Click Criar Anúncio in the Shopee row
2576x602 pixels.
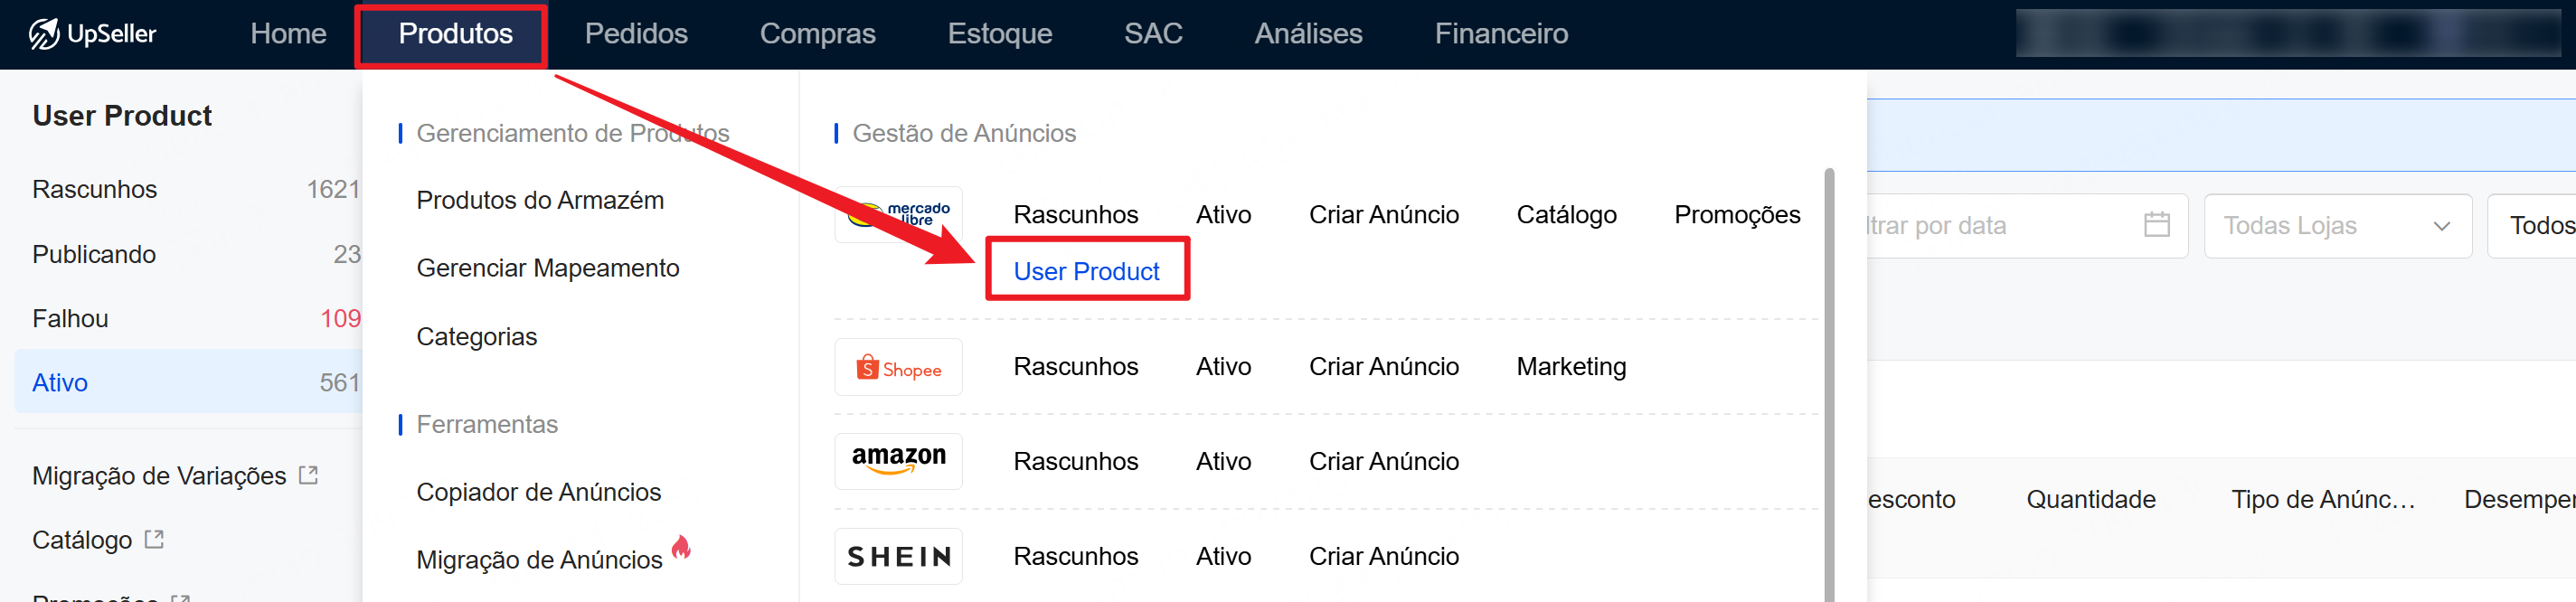click(x=1383, y=367)
